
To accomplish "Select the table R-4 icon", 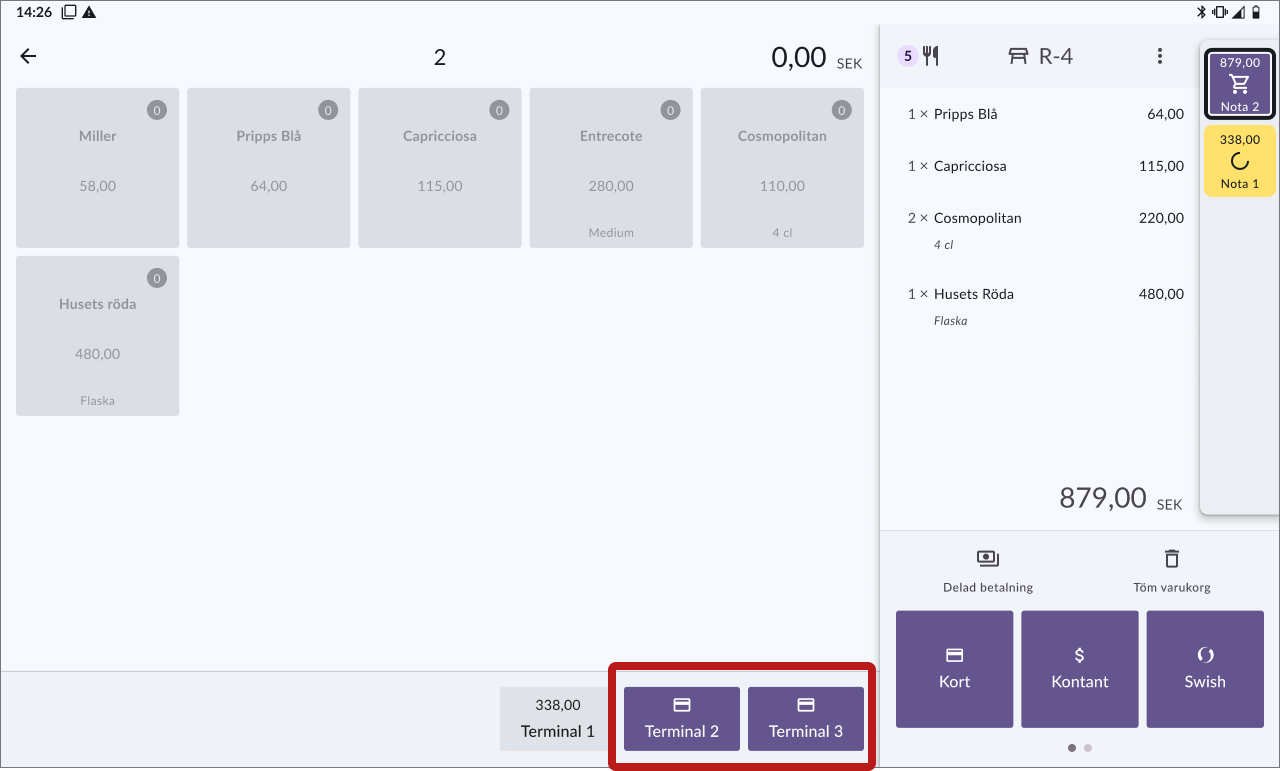I will tap(1018, 56).
